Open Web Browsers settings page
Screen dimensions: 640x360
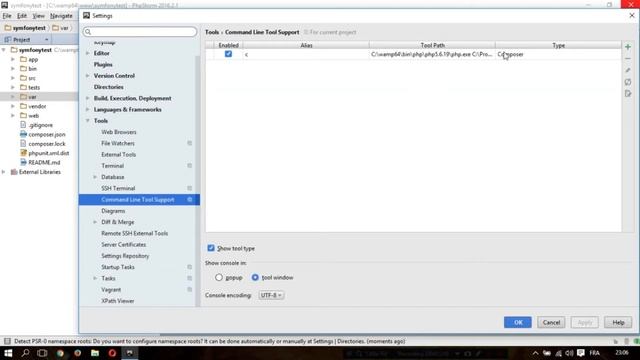tap(119, 132)
